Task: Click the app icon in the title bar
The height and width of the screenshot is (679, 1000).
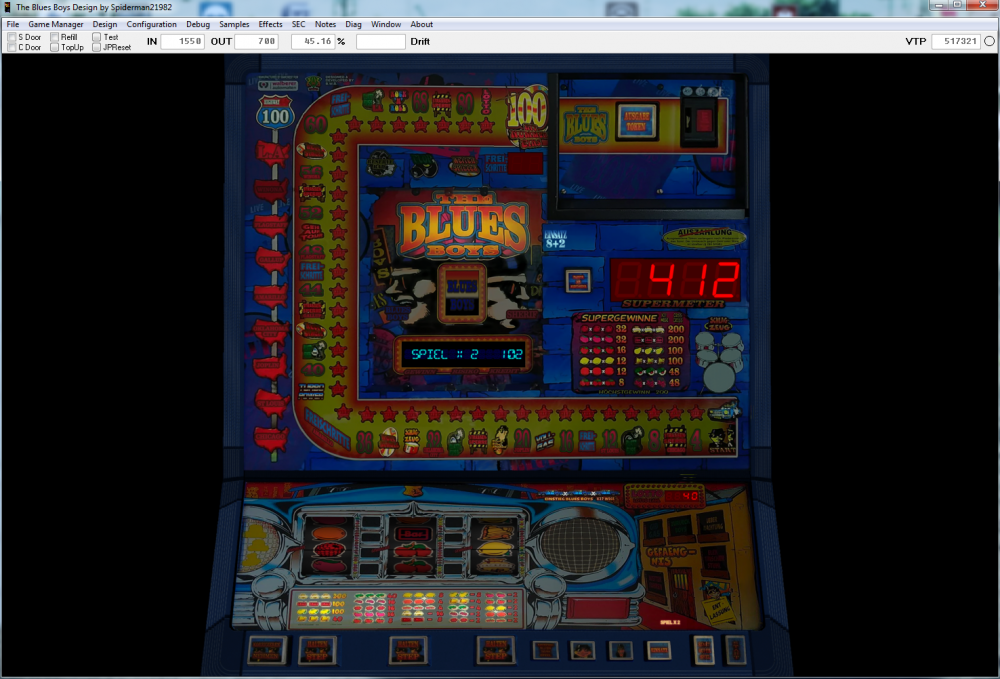Action: [x=8, y=7]
